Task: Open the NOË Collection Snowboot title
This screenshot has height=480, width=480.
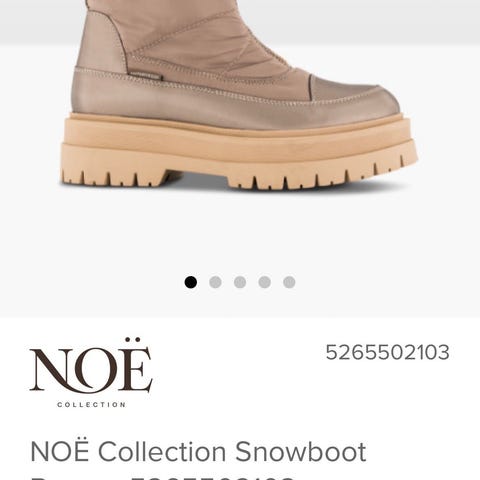Action: click(198, 452)
